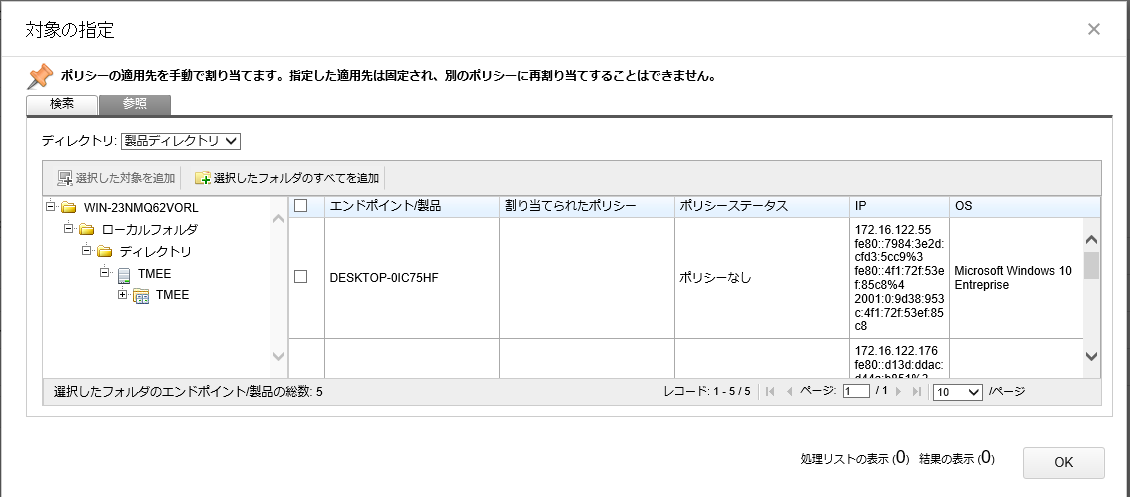
Task: Toggle the select-all checkbox in table header
Action: [x=300, y=206]
